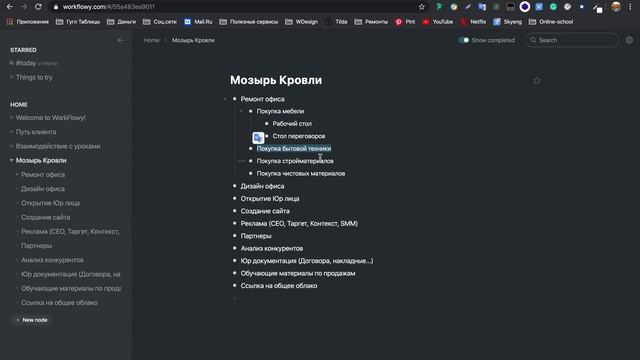Zoom into Создание сайта via its bullet
The height and width of the screenshot is (360, 640).
[x=234, y=211]
